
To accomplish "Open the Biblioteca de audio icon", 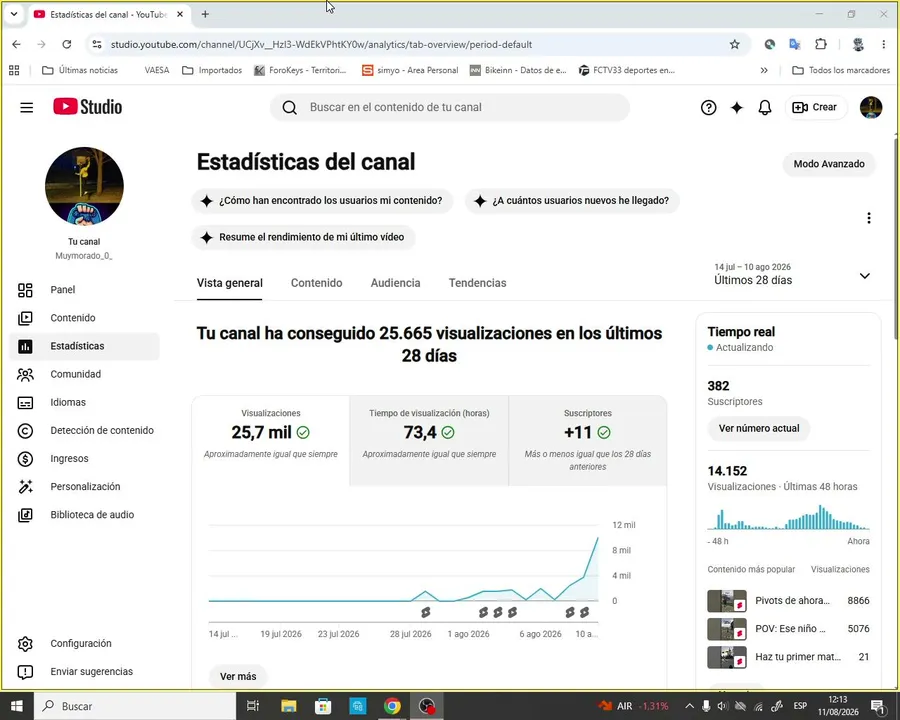I will coord(25,515).
